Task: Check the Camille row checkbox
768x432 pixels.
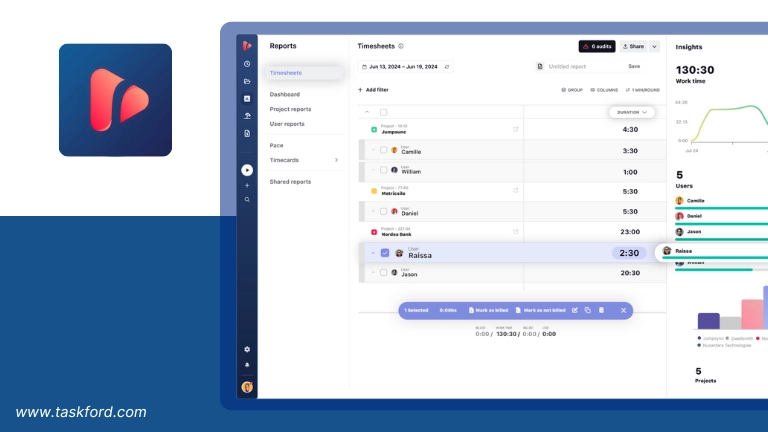Action: pyautogui.click(x=384, y=150)
